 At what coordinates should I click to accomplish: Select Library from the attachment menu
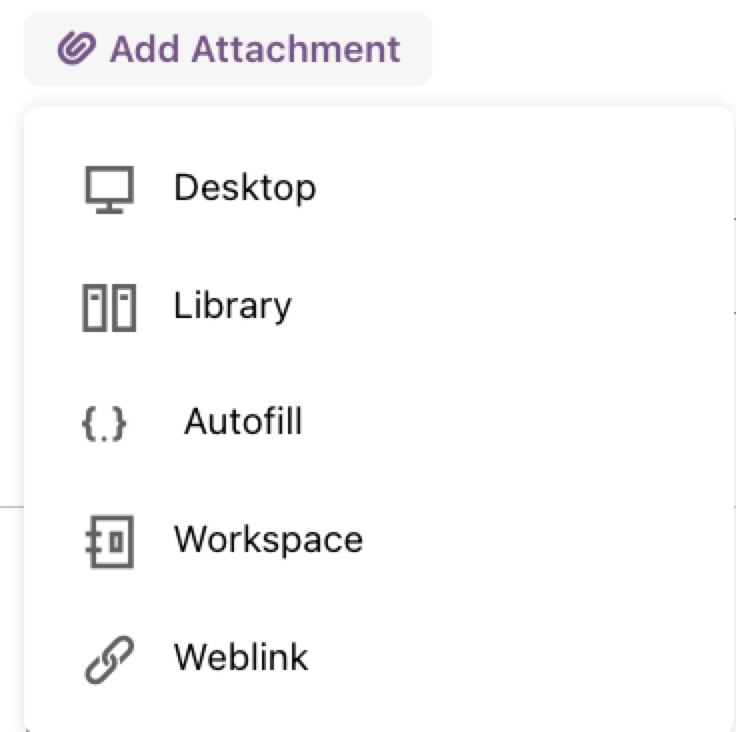(379, 306)
